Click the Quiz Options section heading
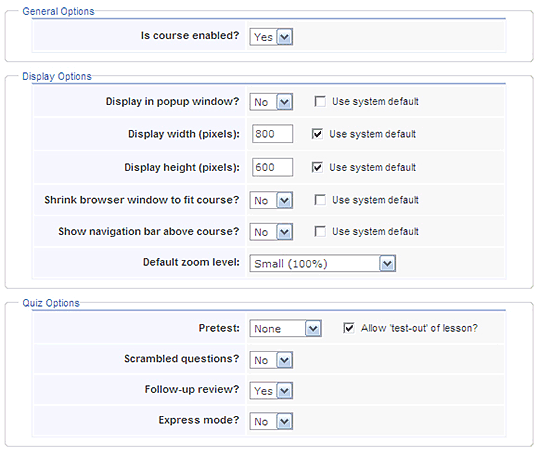Image resolution: width=540 pixels, height=456 pixels. [51, 303]
